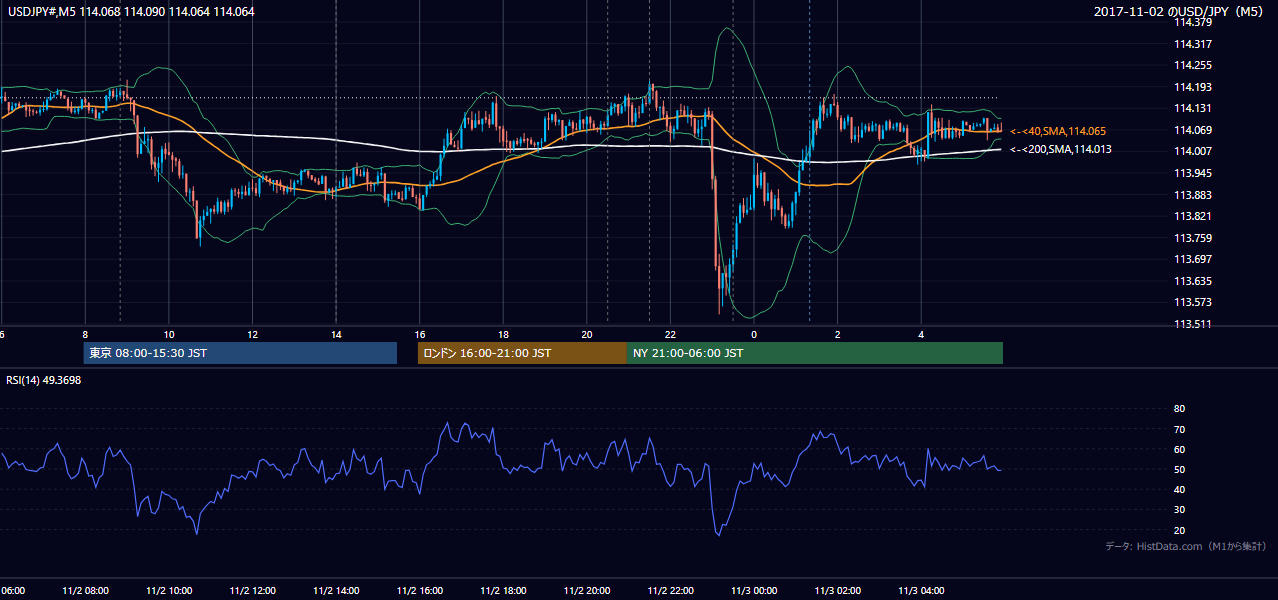Click the RSI scale value 30
Viewport: 1278px width, 600px height.
[1179, 510]
